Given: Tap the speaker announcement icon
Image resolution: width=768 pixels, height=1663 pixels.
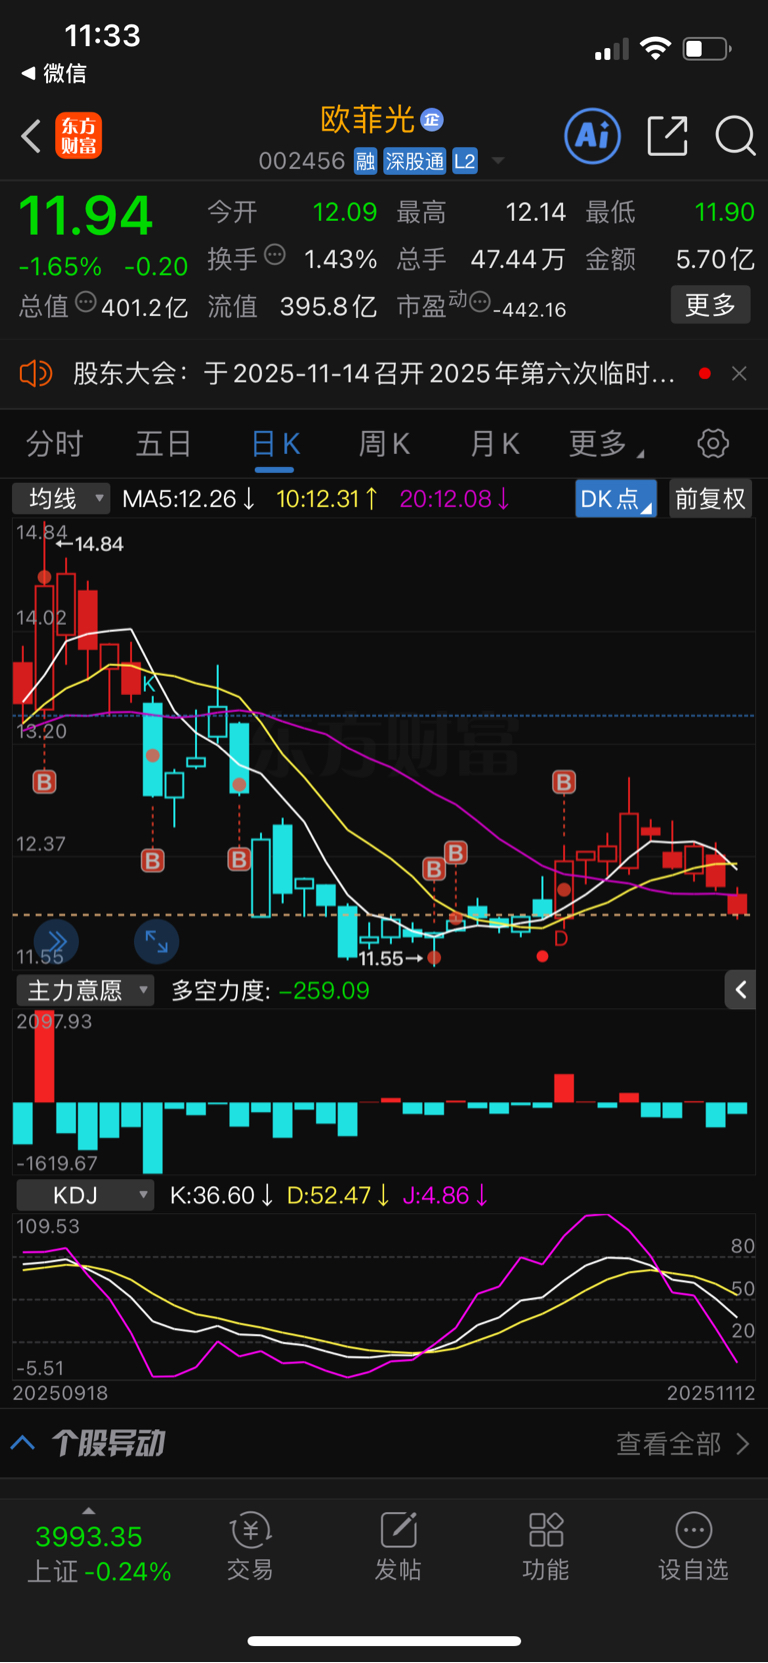Looking at the screenshot, I should pos(35,374).
